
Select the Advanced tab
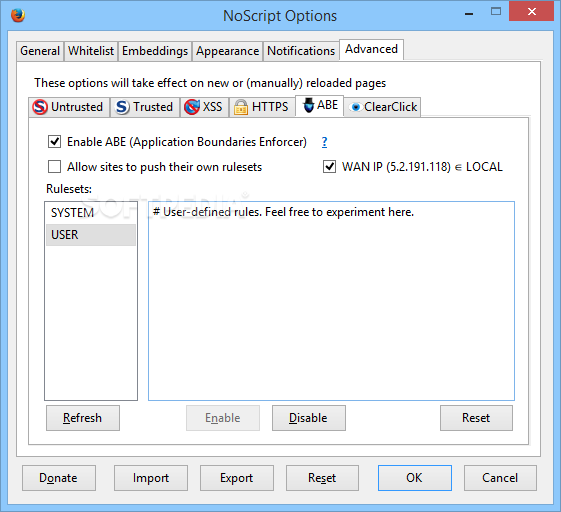tap(371, 49)
